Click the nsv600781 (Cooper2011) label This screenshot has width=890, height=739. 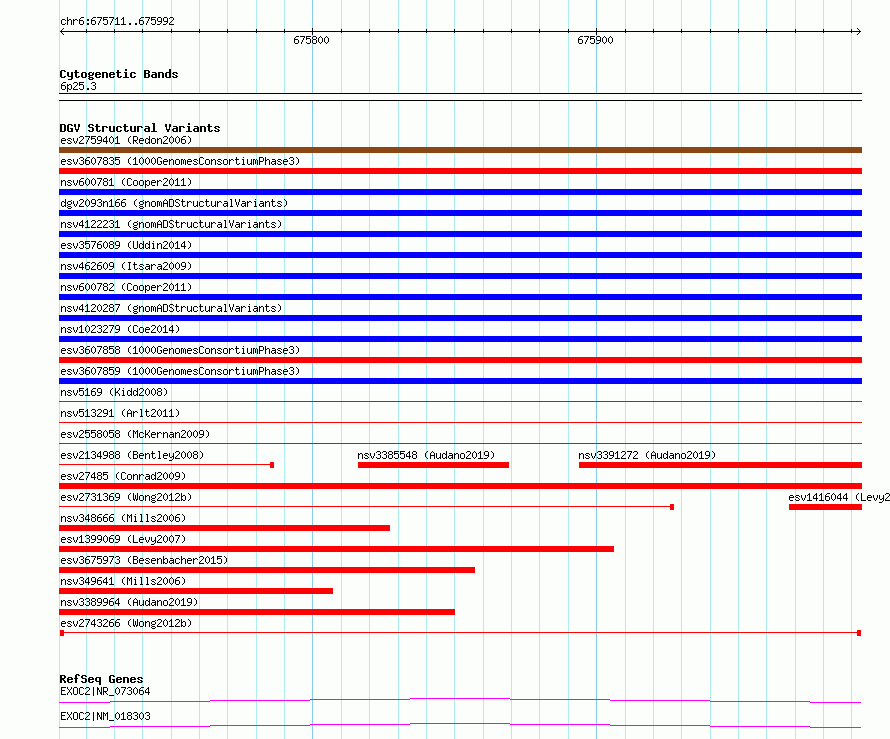click(126, 182)
